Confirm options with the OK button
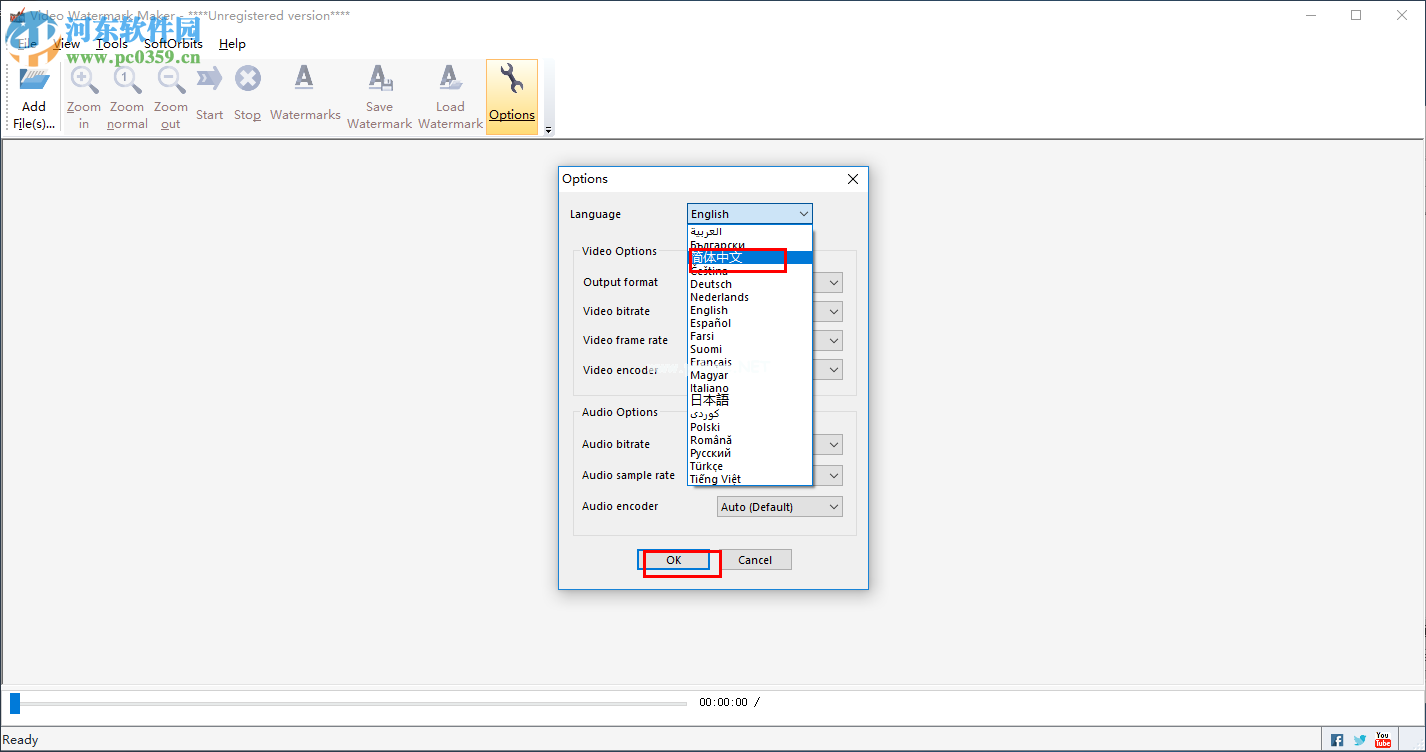Screen dimensions: 1426x752 point(674,560)
